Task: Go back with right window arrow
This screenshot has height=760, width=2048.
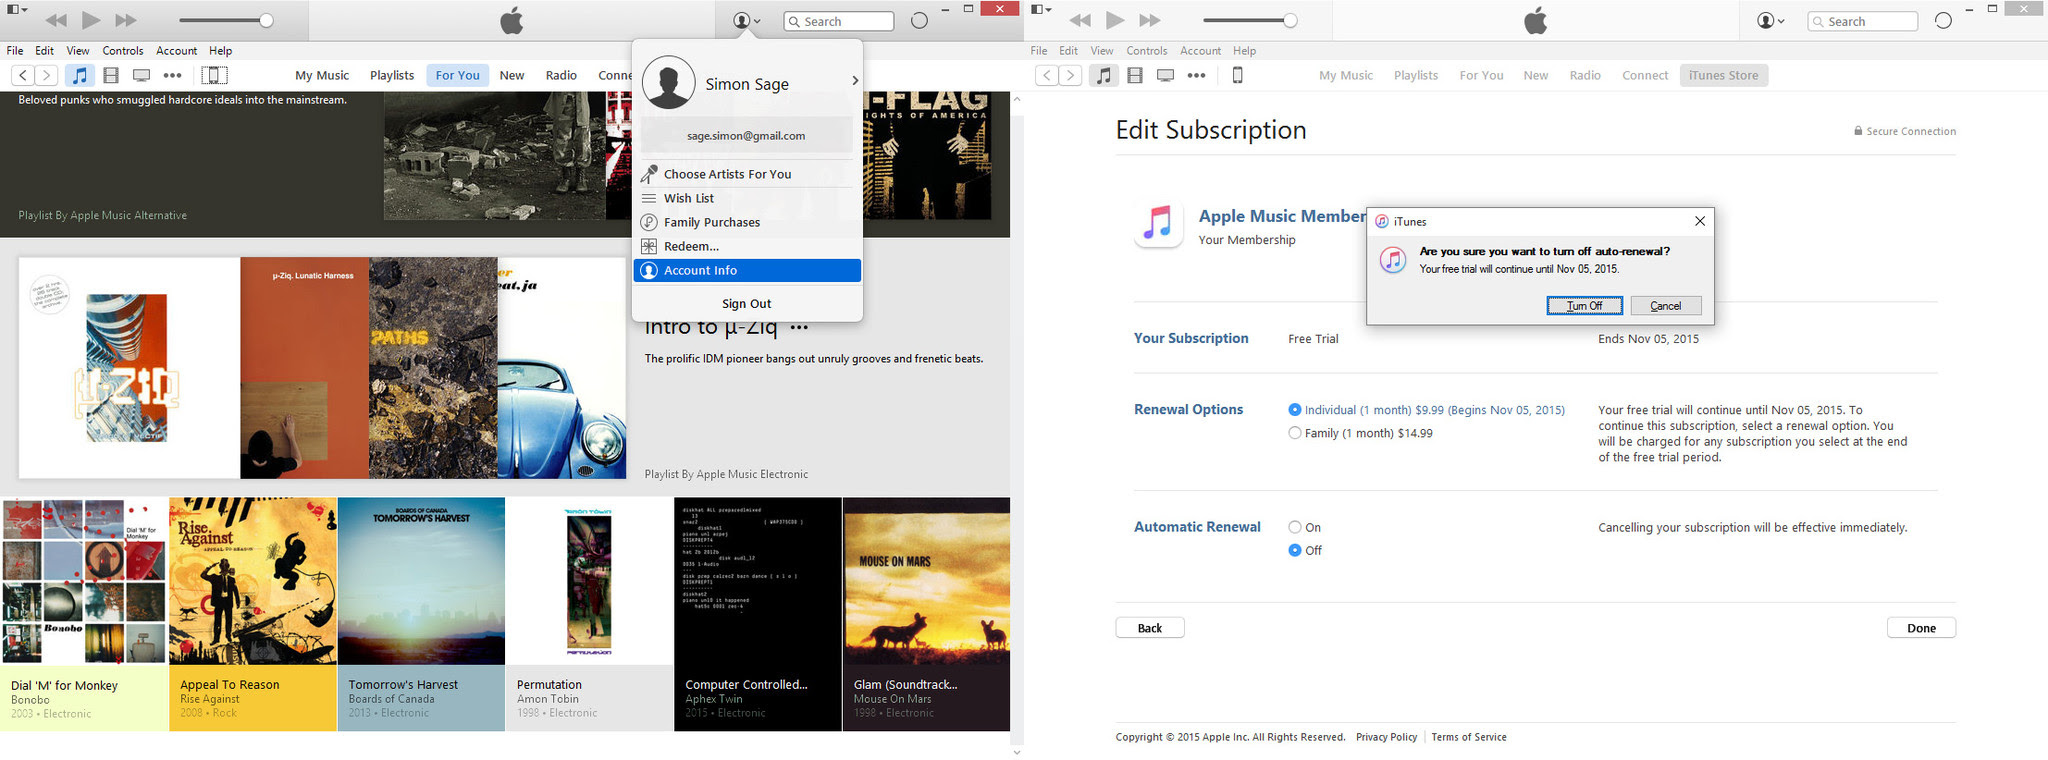Action: coord(1046,75)
